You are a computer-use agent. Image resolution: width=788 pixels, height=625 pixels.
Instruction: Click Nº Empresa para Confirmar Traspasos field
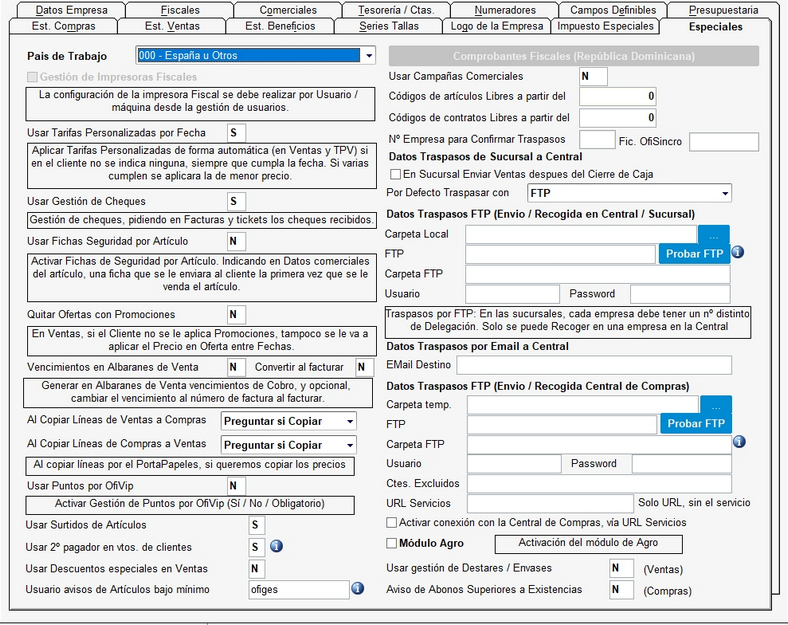click(x=597, y=140)
